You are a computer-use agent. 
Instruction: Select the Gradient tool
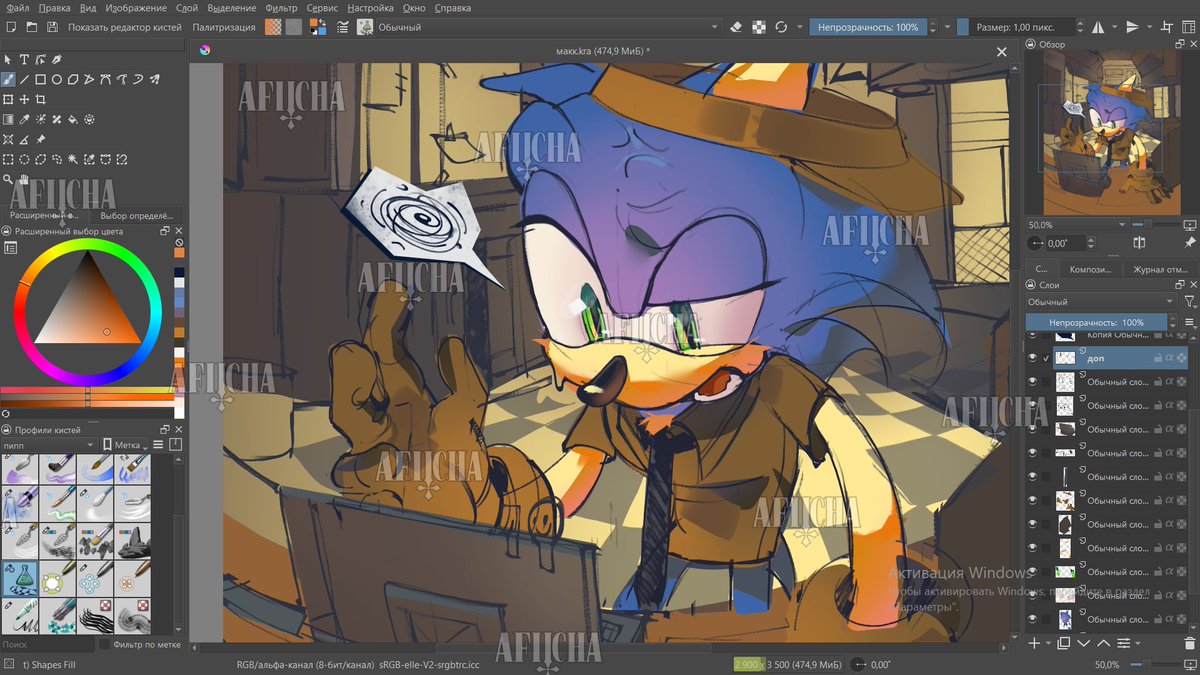tap(7, 119)
